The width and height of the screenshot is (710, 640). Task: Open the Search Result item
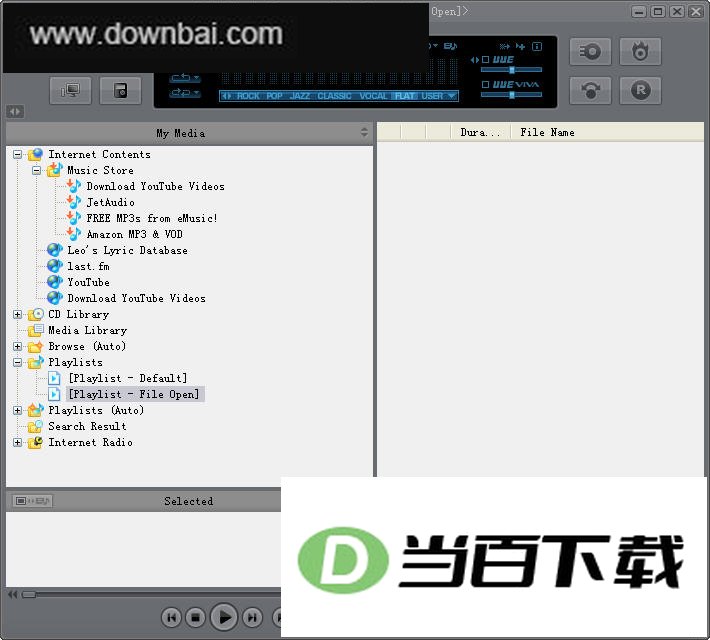pos(87,427)
